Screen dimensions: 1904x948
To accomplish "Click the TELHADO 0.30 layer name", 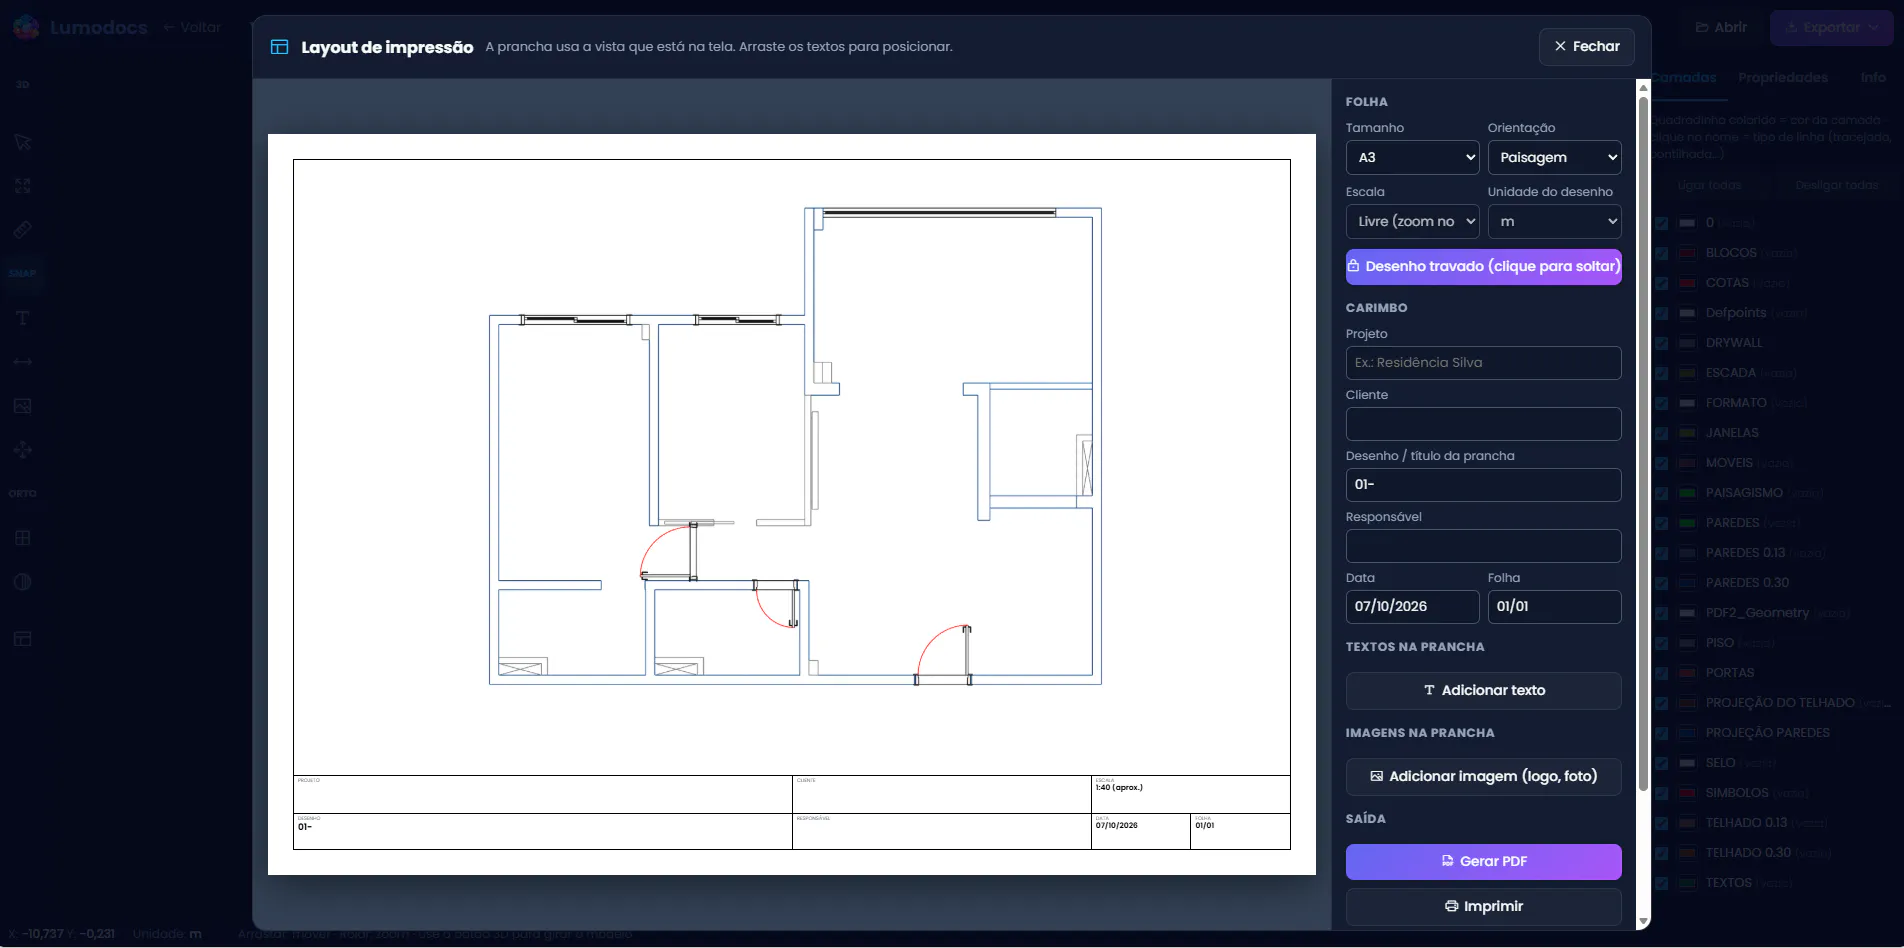I will click(x=1748, y=853).
